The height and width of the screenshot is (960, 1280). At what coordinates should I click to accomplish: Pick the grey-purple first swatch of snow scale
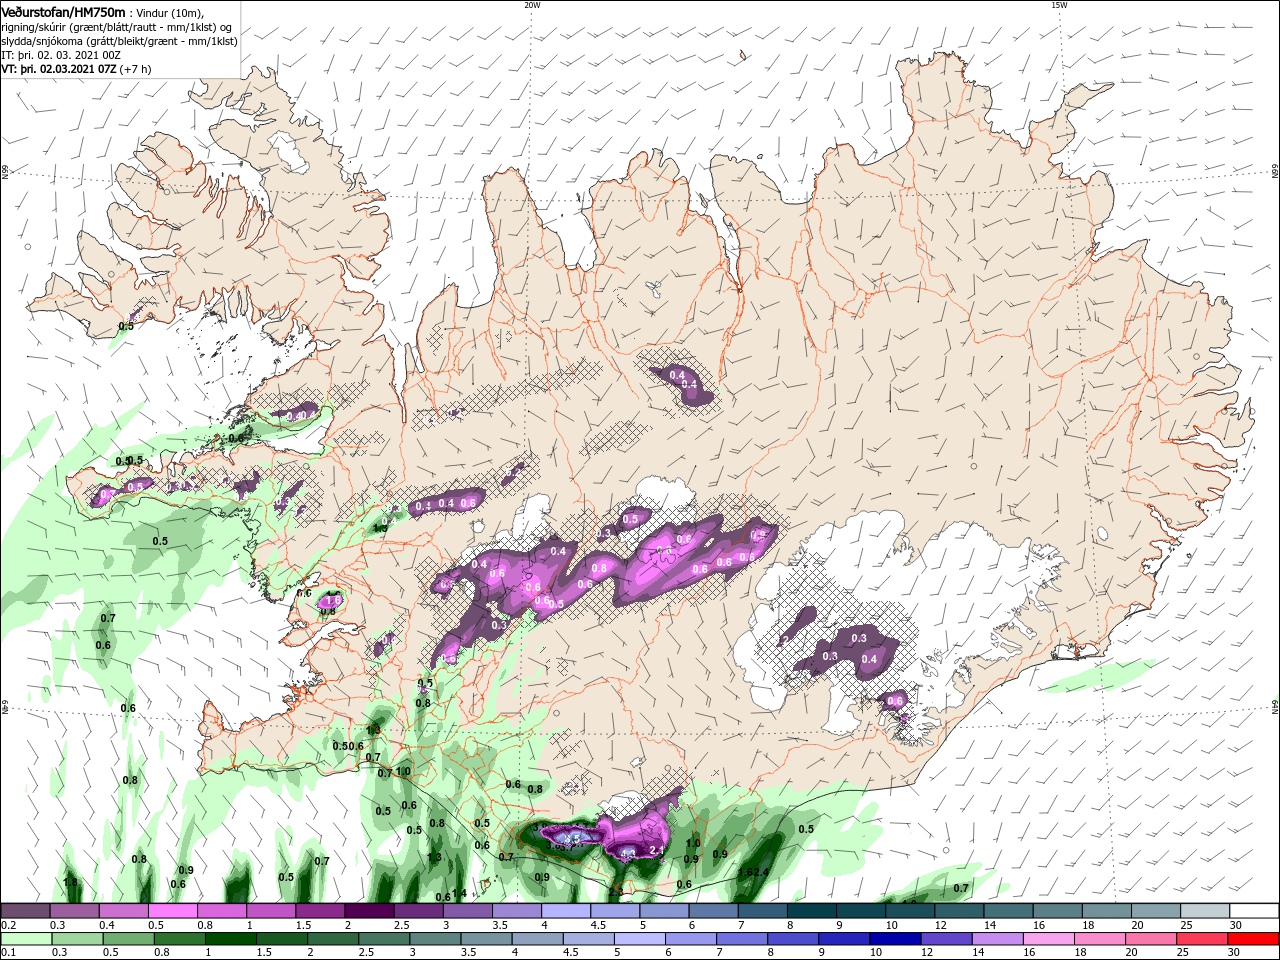[x=26, y=911]
